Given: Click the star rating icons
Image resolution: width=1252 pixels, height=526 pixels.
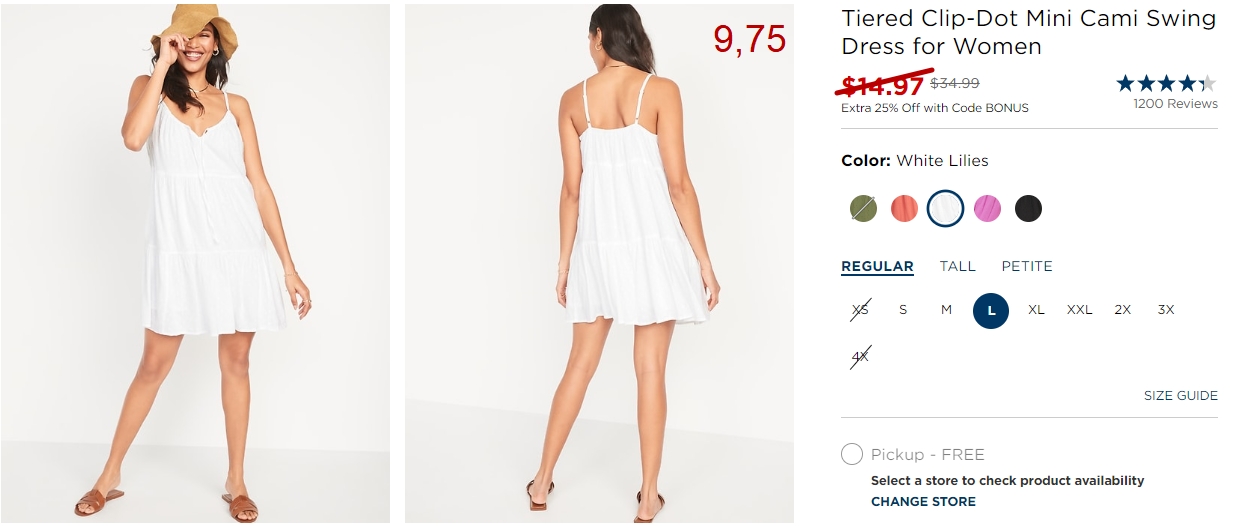Looking at the screenshot, I should pos(1167,83).
